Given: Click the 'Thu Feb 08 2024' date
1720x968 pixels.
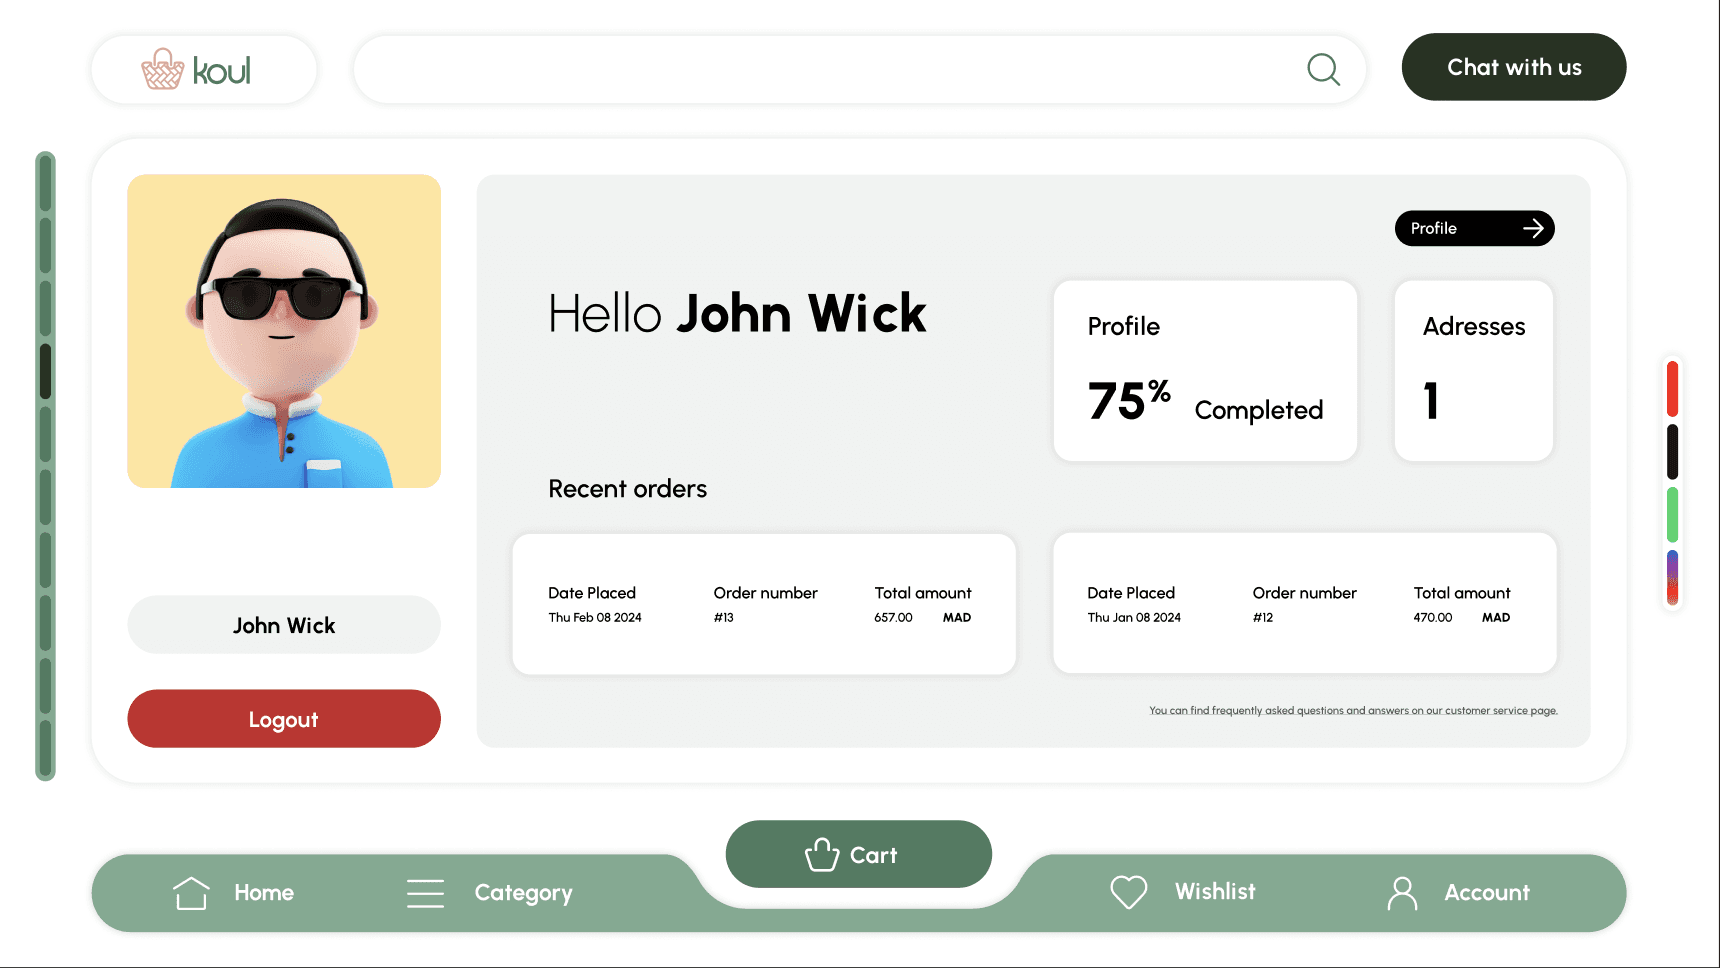Looking at the screenshot, I should (595, 618).
